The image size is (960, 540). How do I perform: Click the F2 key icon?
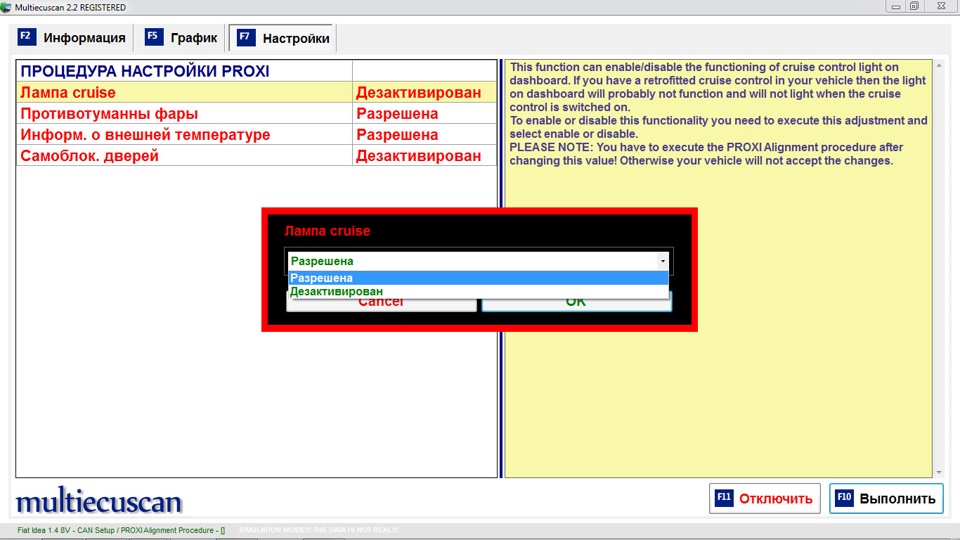[26, 37]
